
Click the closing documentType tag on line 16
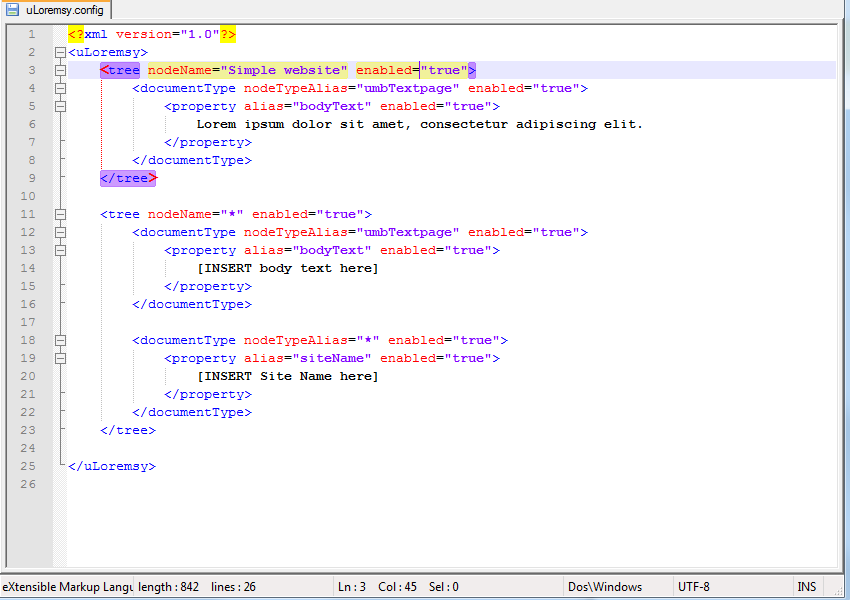tap(192, 305)
